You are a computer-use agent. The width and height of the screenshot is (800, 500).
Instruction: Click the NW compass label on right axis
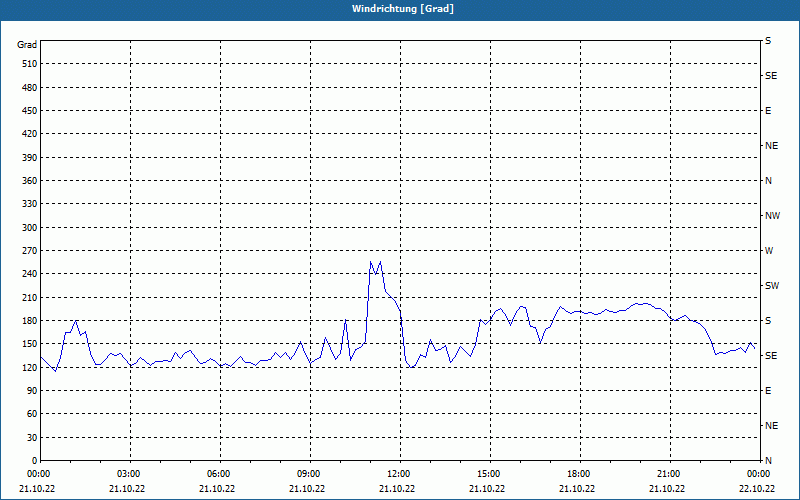pos(772,216)
